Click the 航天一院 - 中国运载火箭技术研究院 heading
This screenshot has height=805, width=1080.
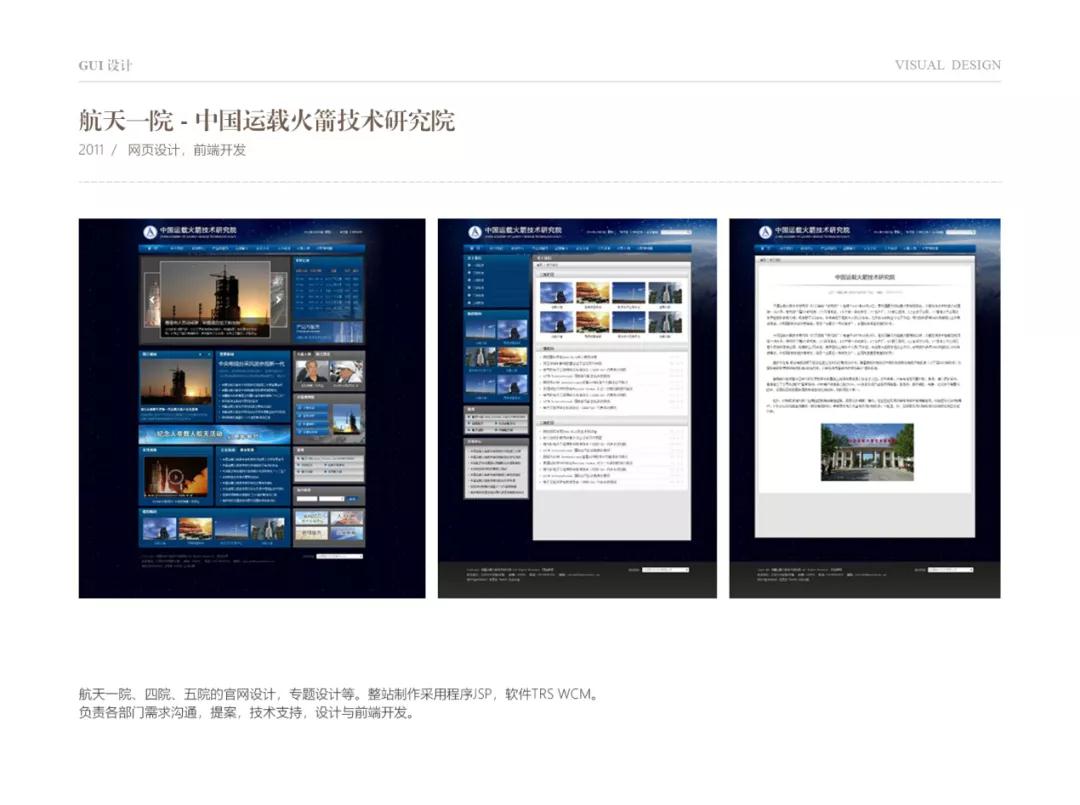pos(267,121)
